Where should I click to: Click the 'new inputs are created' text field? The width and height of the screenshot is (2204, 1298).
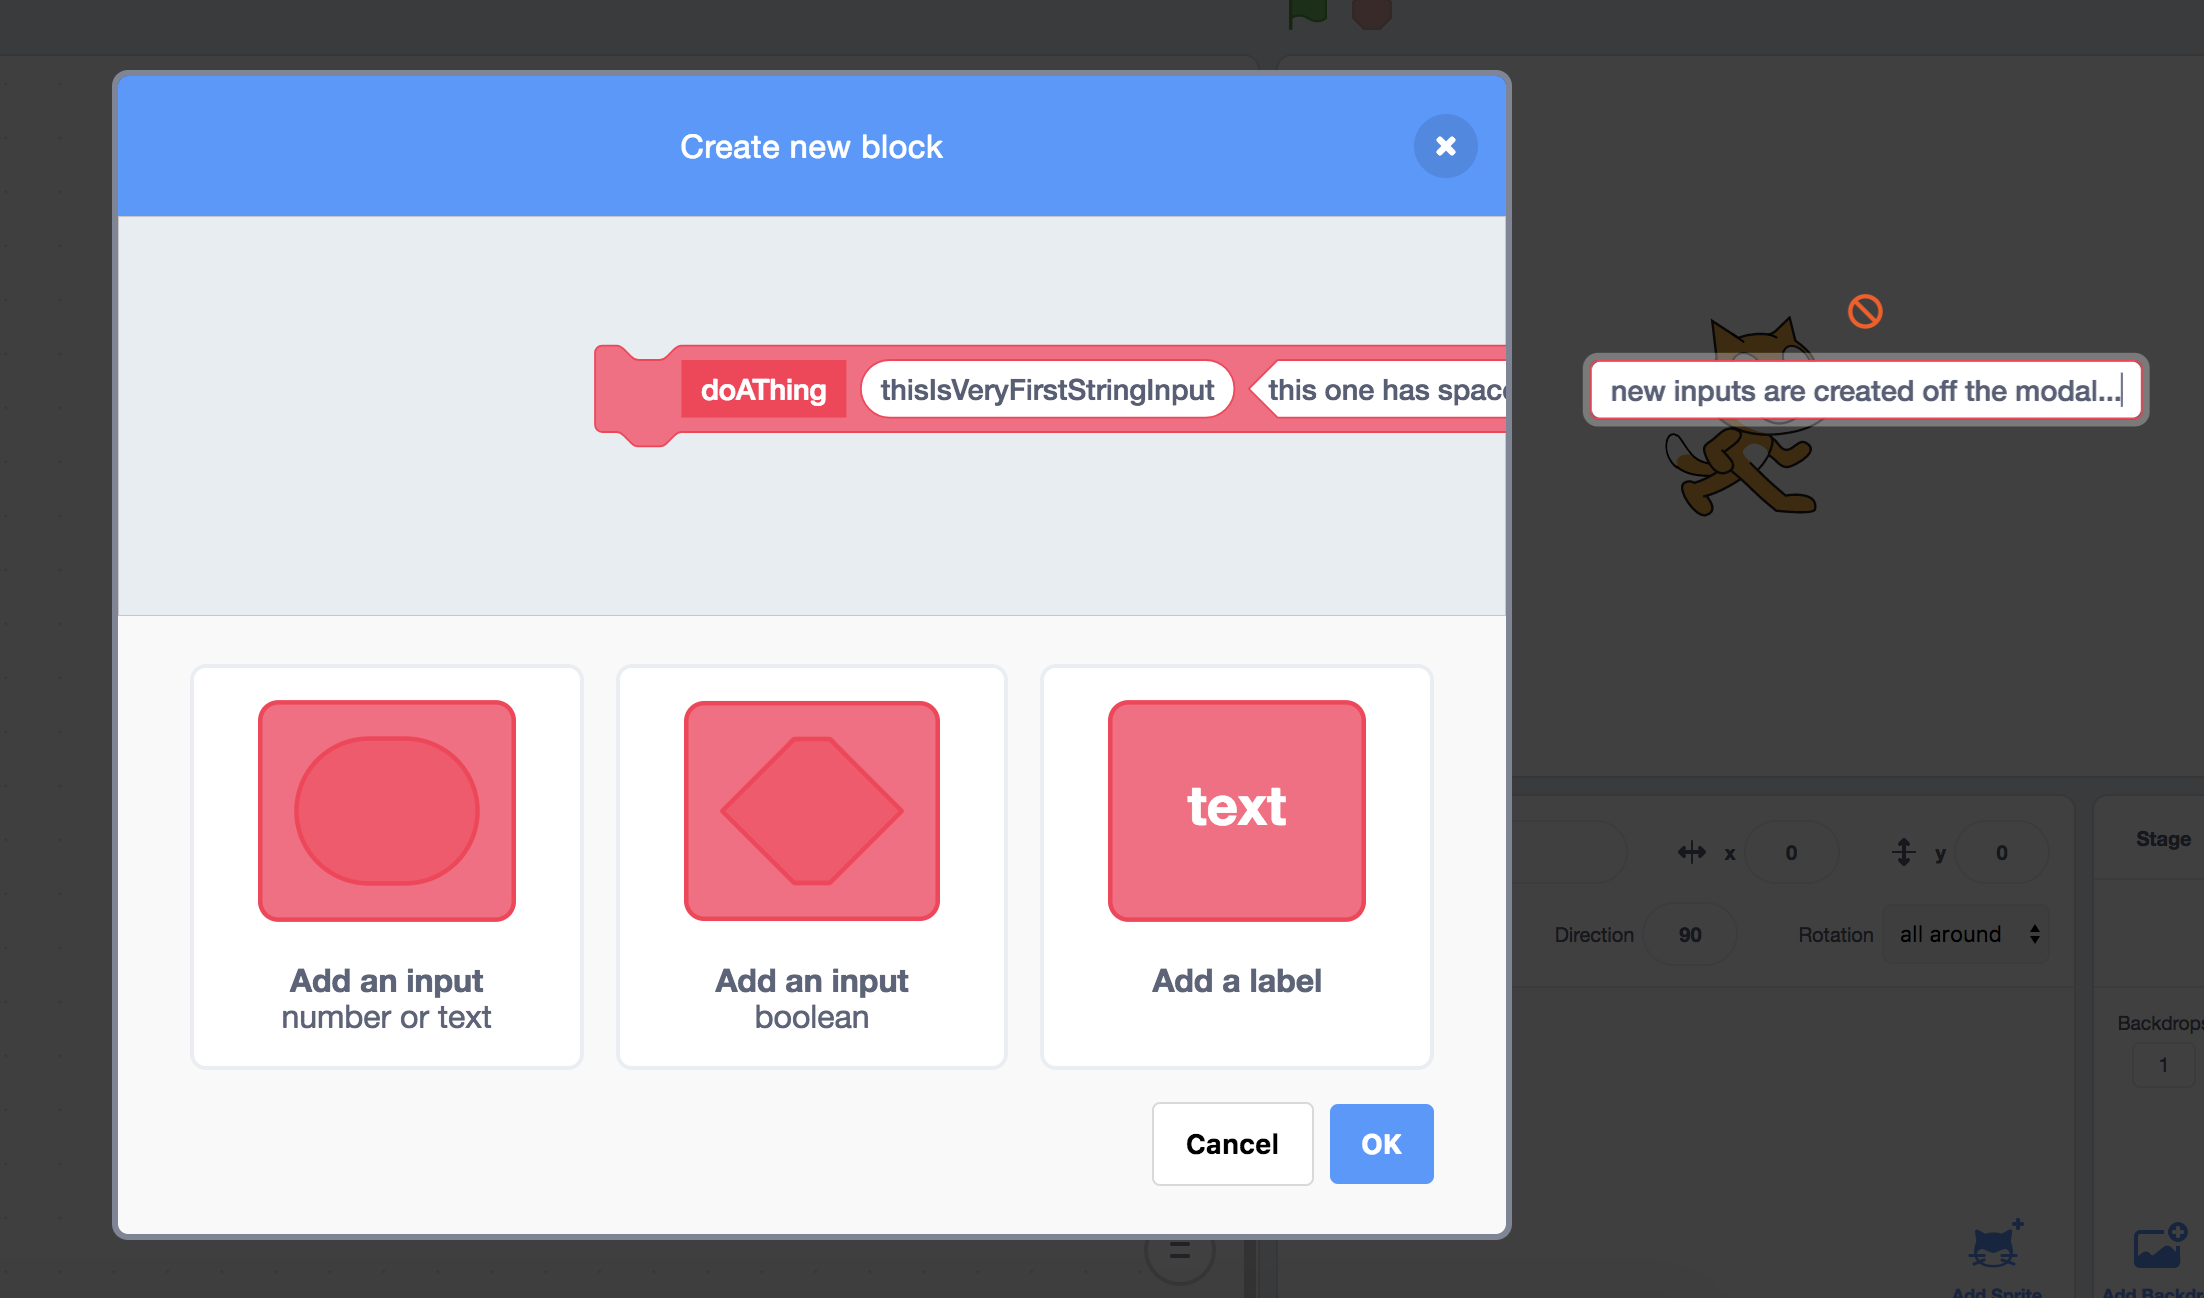(1865, 390)
